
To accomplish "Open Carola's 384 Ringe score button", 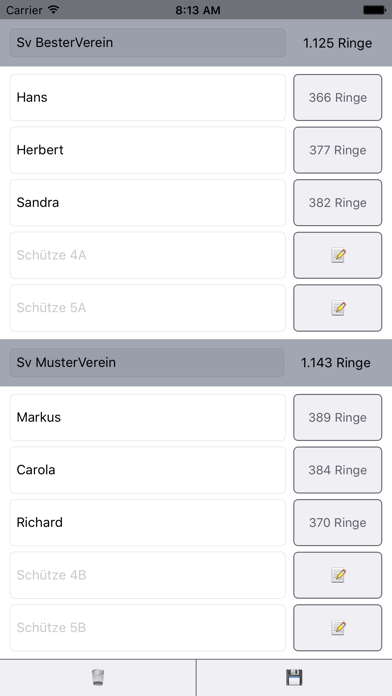I will click(338, 470).
